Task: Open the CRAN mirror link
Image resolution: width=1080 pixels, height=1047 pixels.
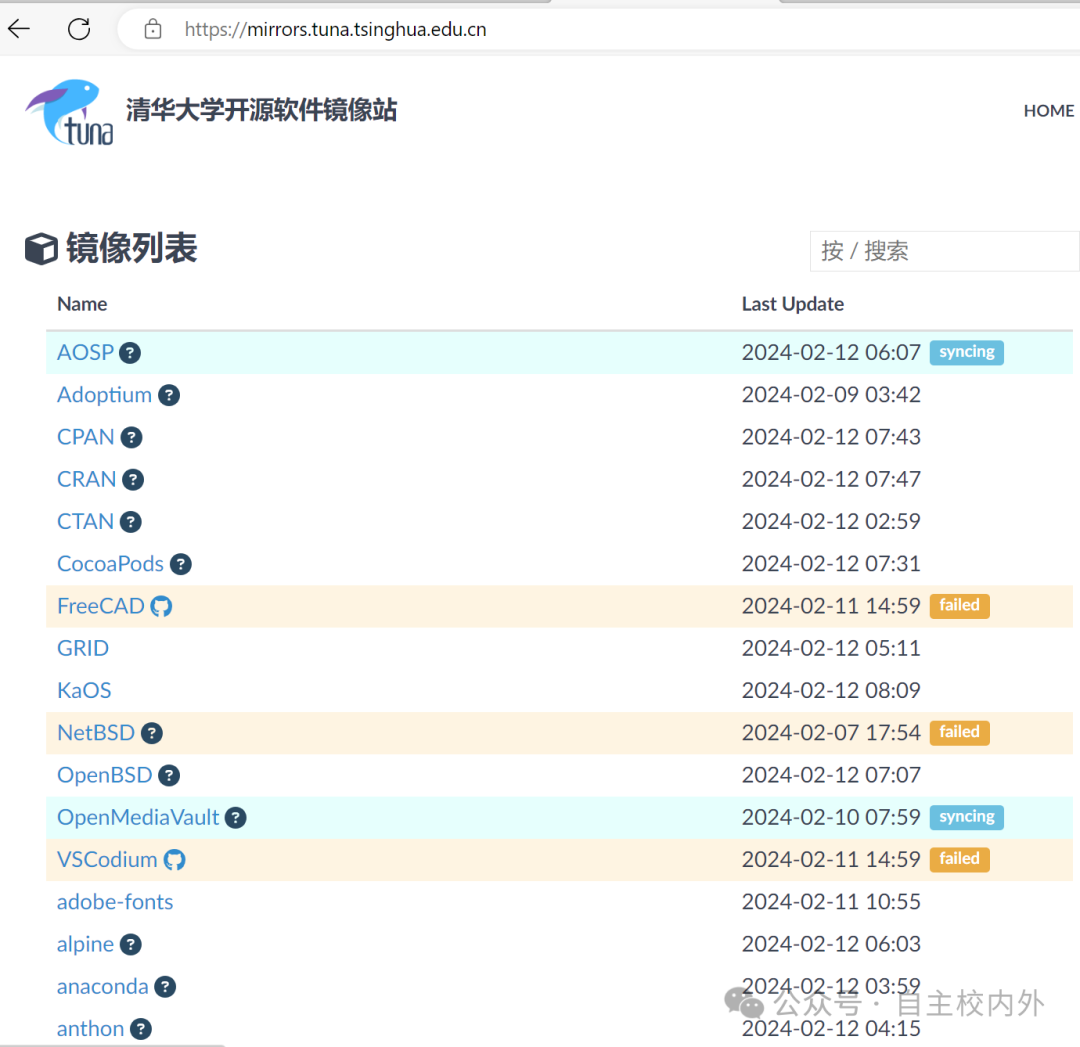Action: click(x=87, y=479)
